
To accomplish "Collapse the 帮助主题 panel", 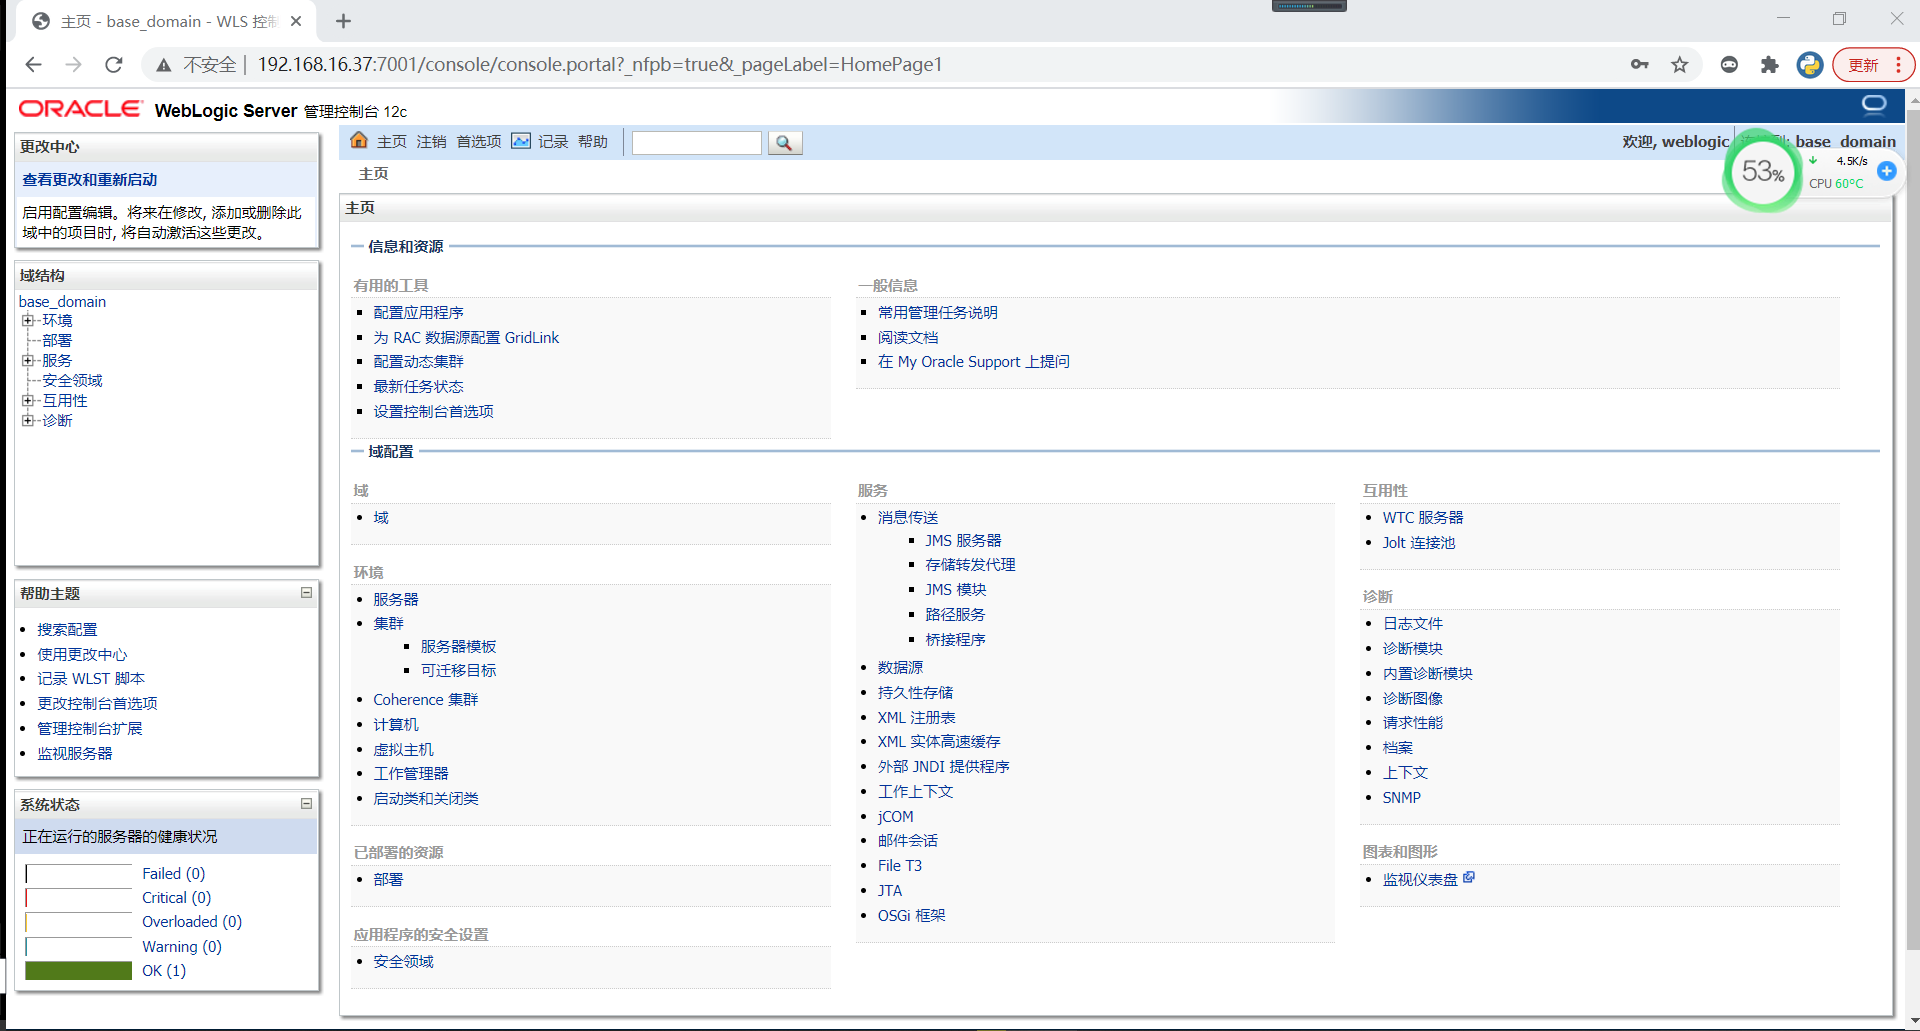I will (307, 593).
